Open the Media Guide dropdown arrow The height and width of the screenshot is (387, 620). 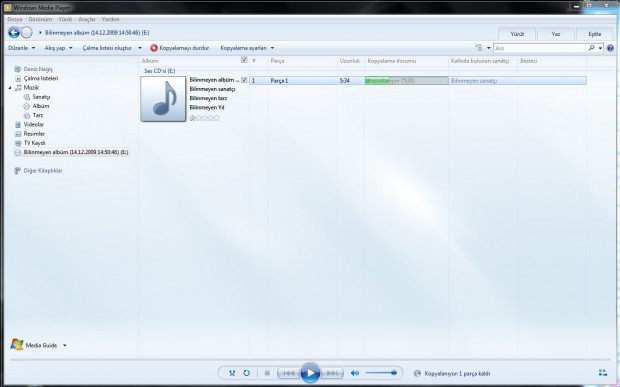65,345
